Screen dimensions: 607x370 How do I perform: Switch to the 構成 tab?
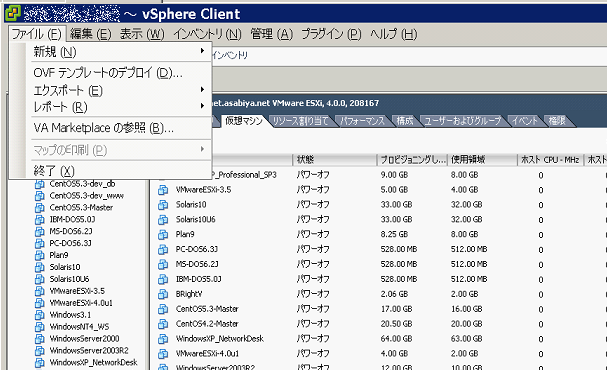(x=405, y=121)
